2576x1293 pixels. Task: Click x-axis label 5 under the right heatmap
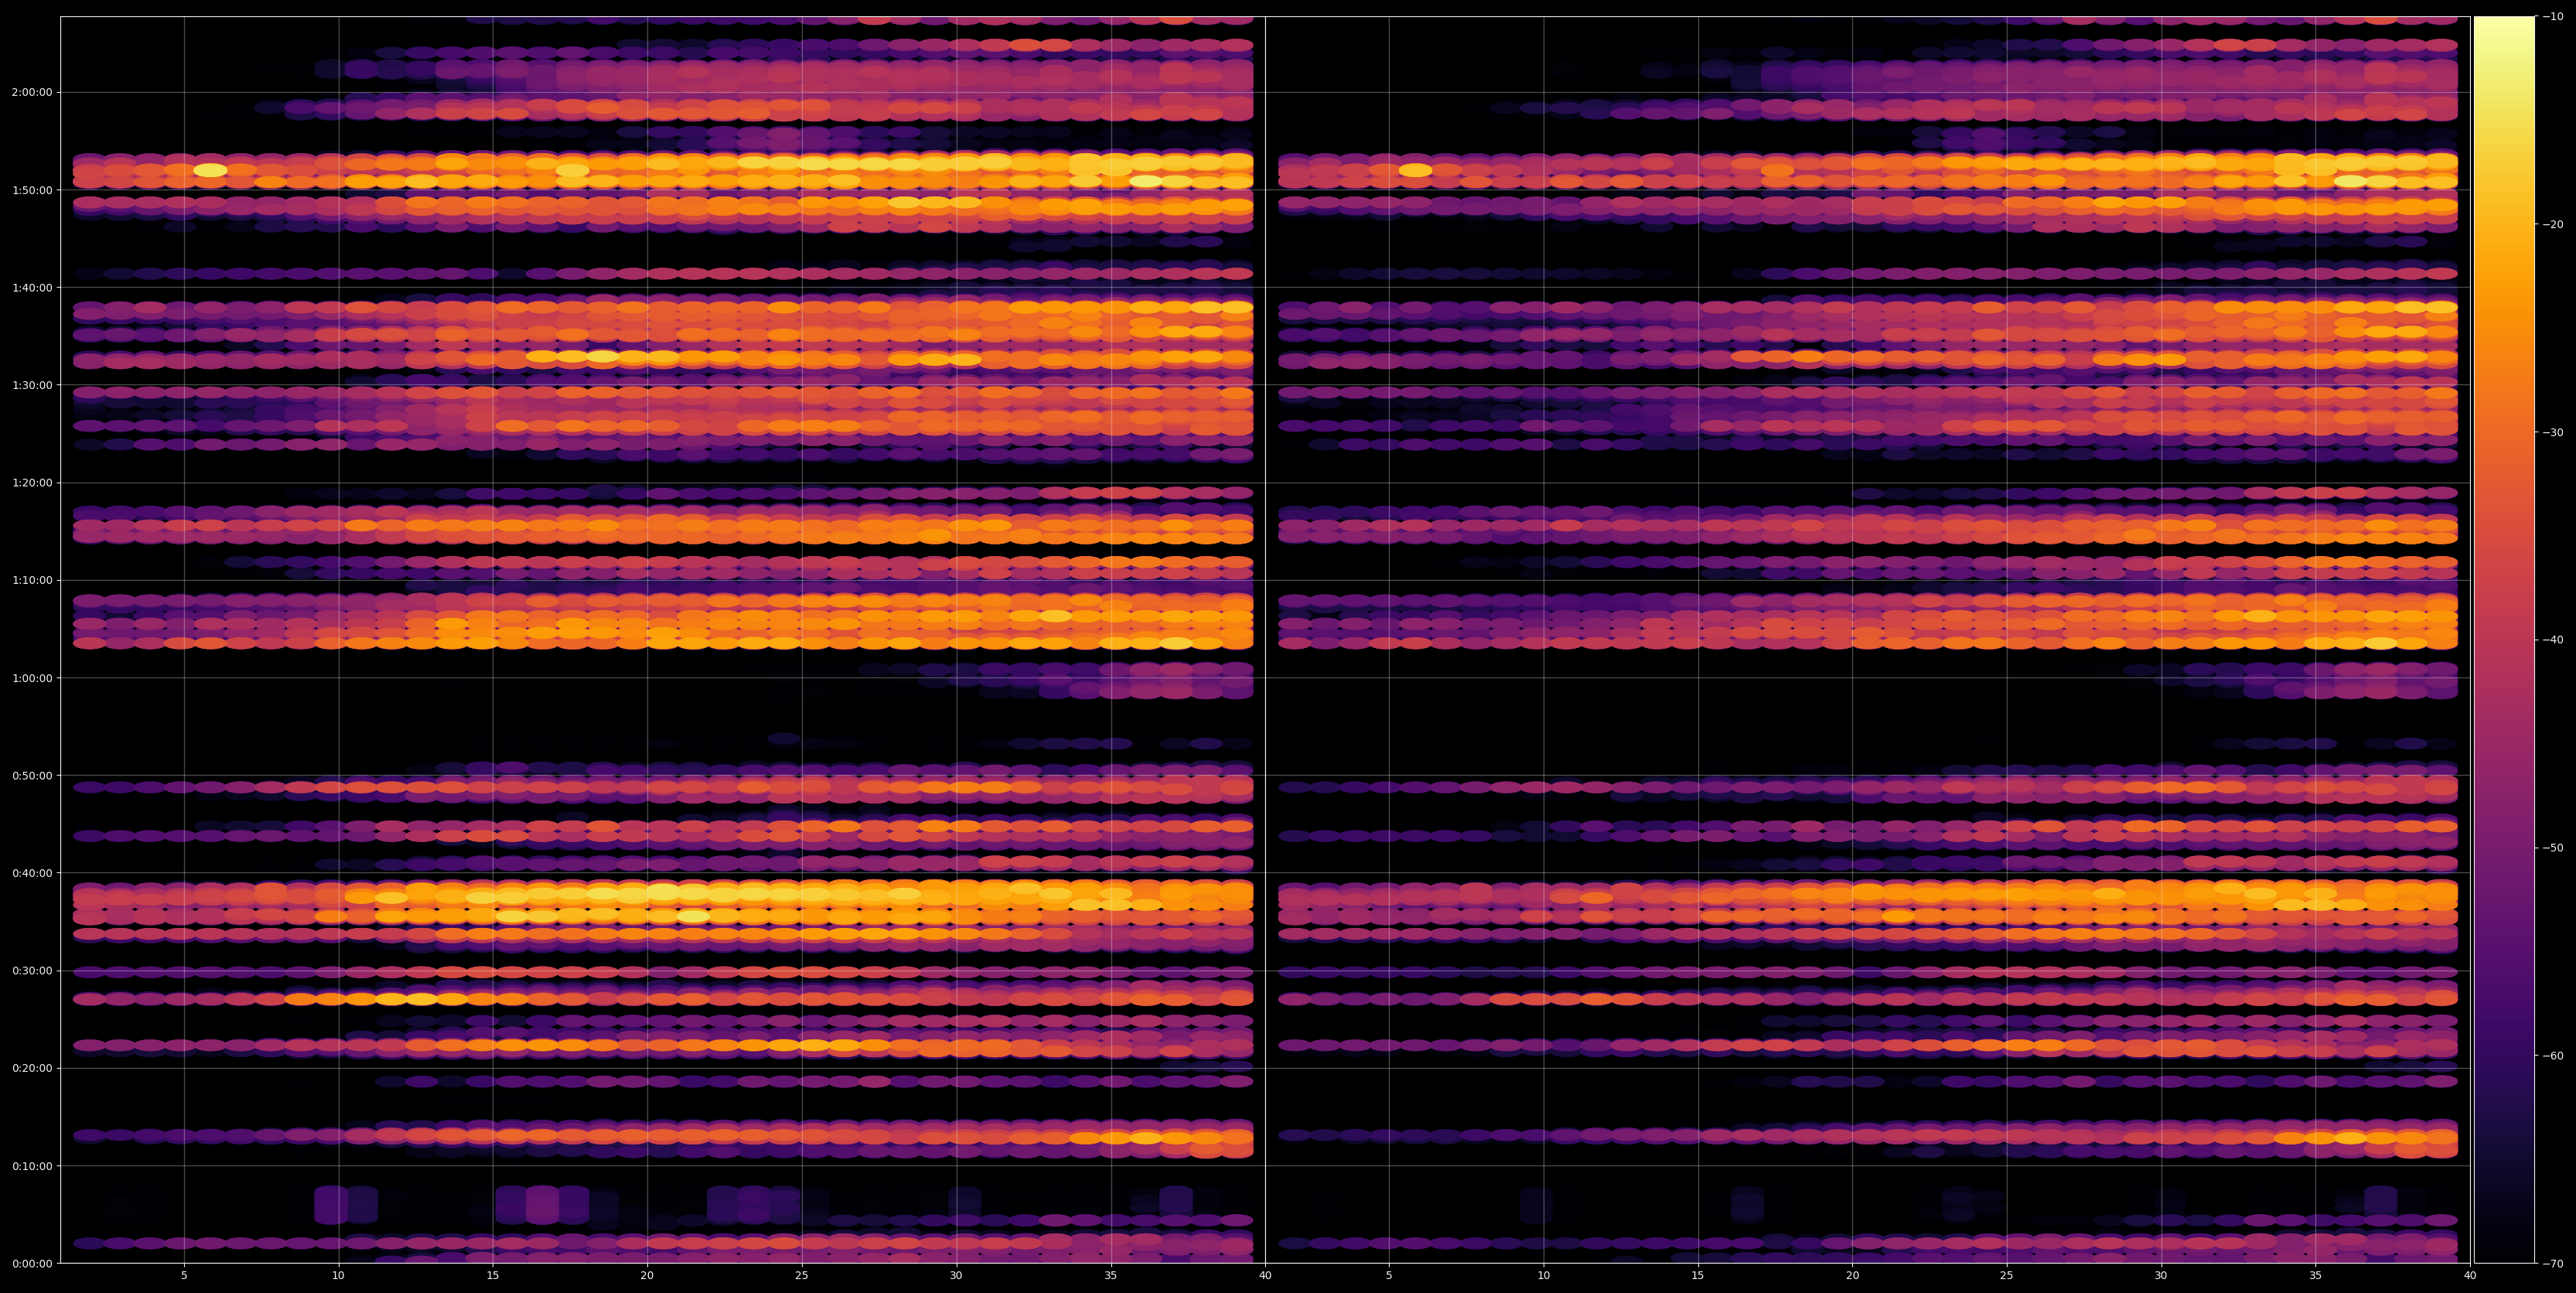tap(1389, 1276)
